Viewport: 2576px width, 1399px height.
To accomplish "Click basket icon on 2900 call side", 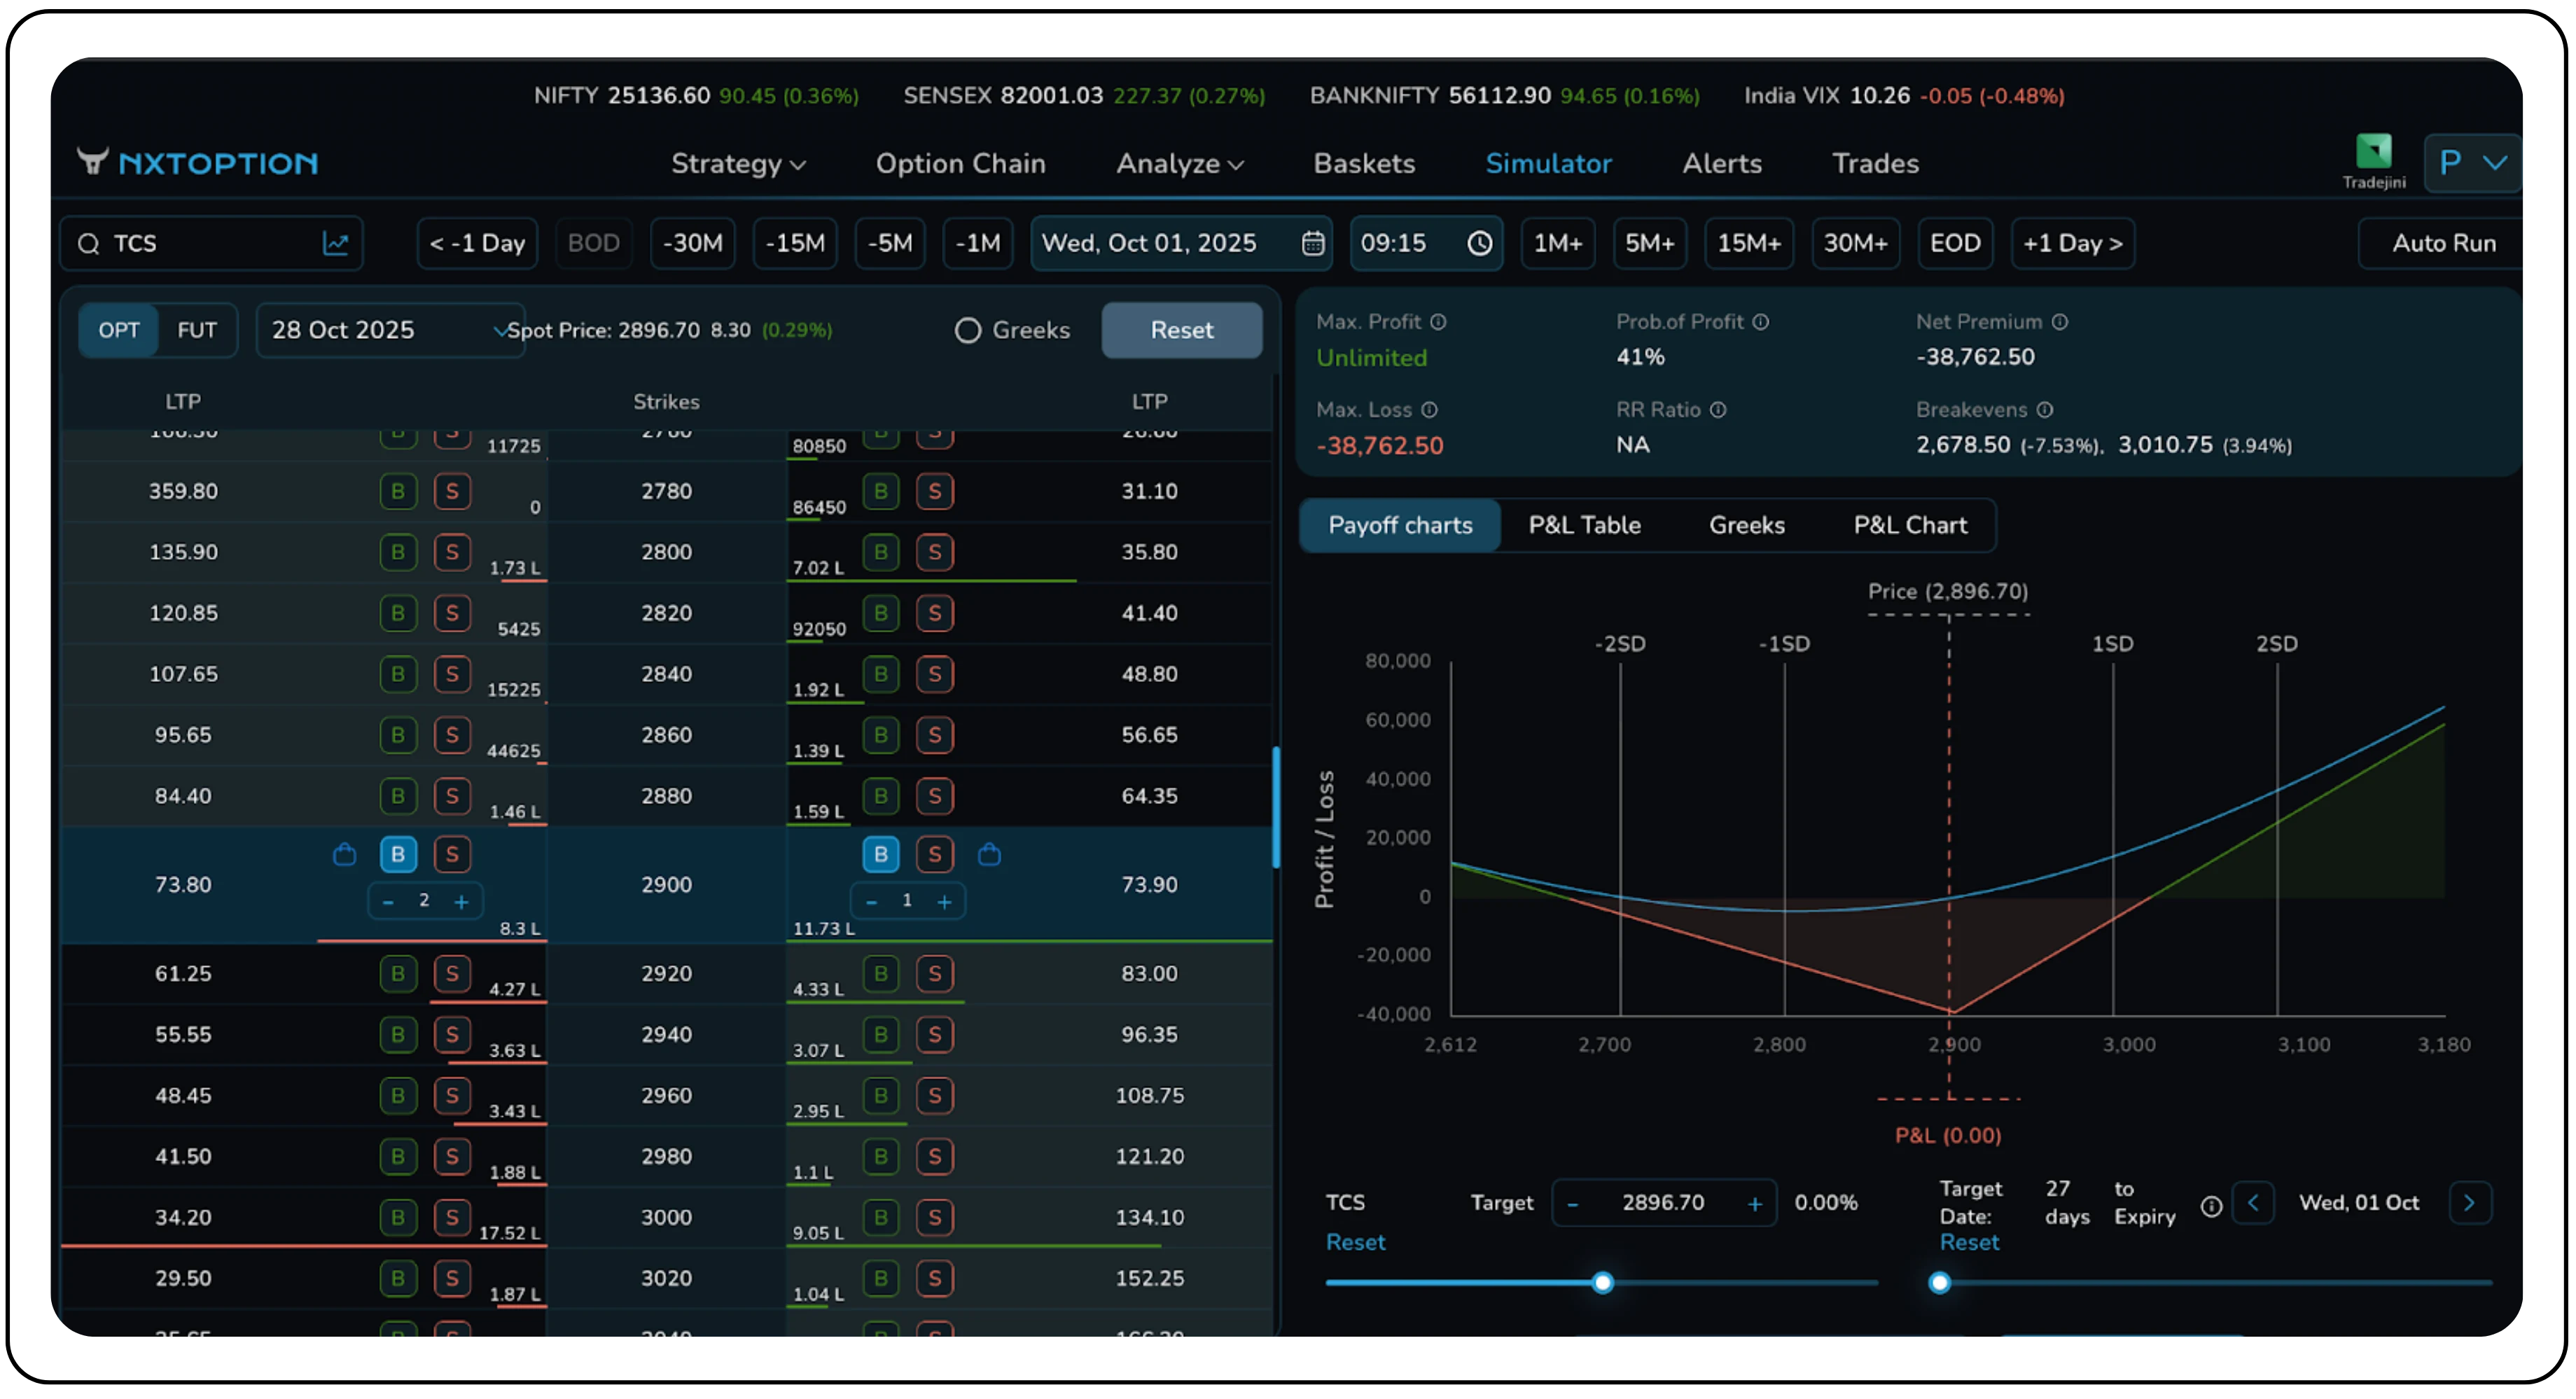I will click(344, 855).
